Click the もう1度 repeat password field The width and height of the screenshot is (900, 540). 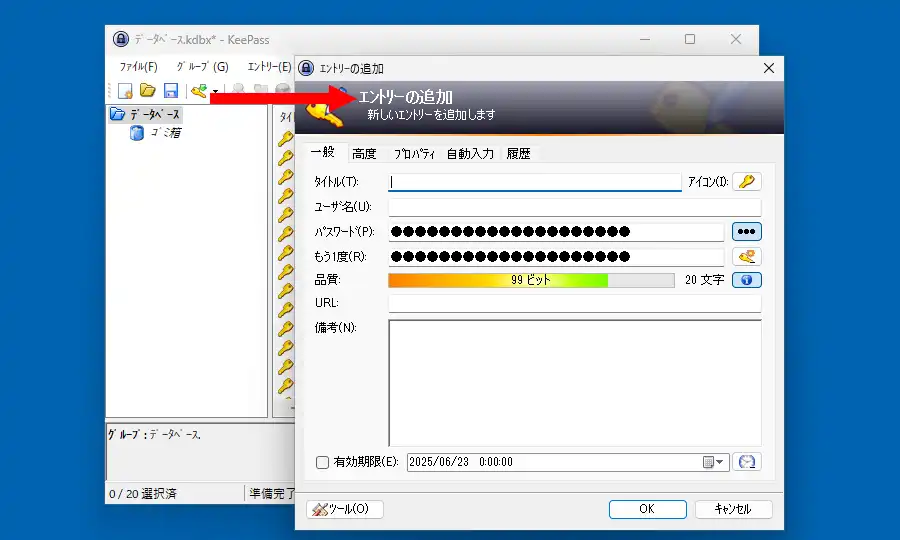pos(556,257)
